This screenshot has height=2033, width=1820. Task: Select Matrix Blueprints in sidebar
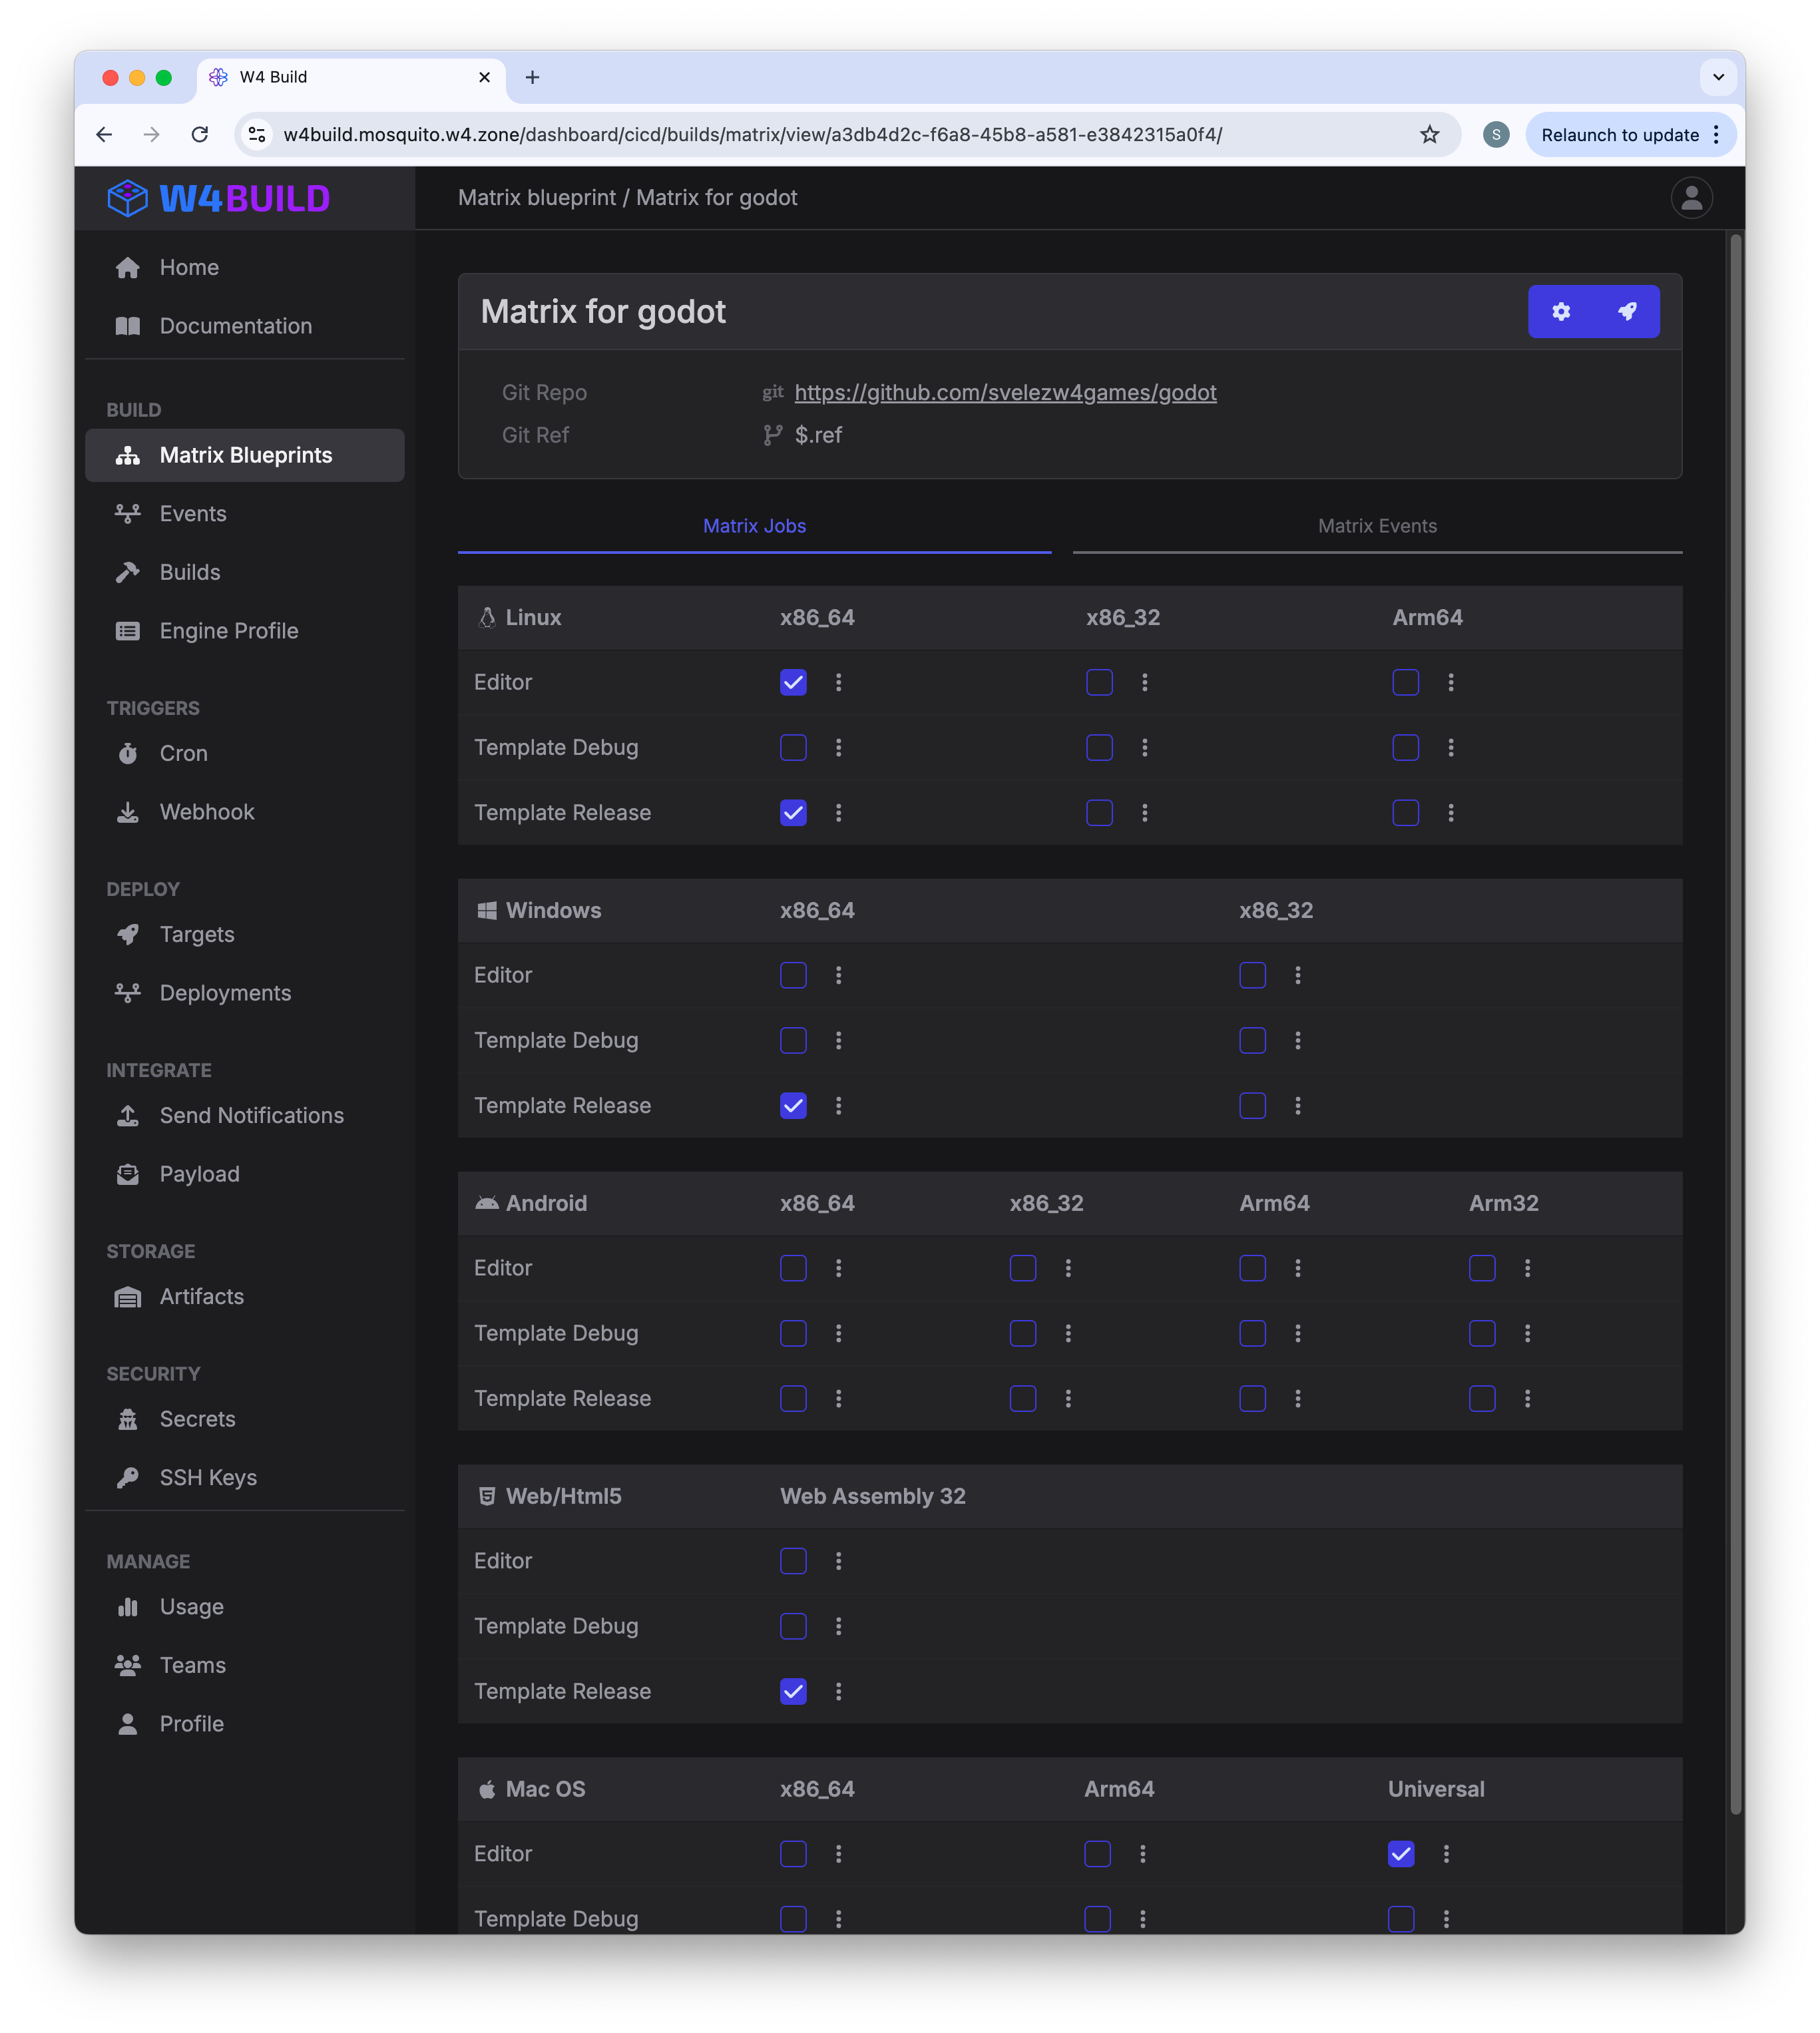click(x=245, y=455)
